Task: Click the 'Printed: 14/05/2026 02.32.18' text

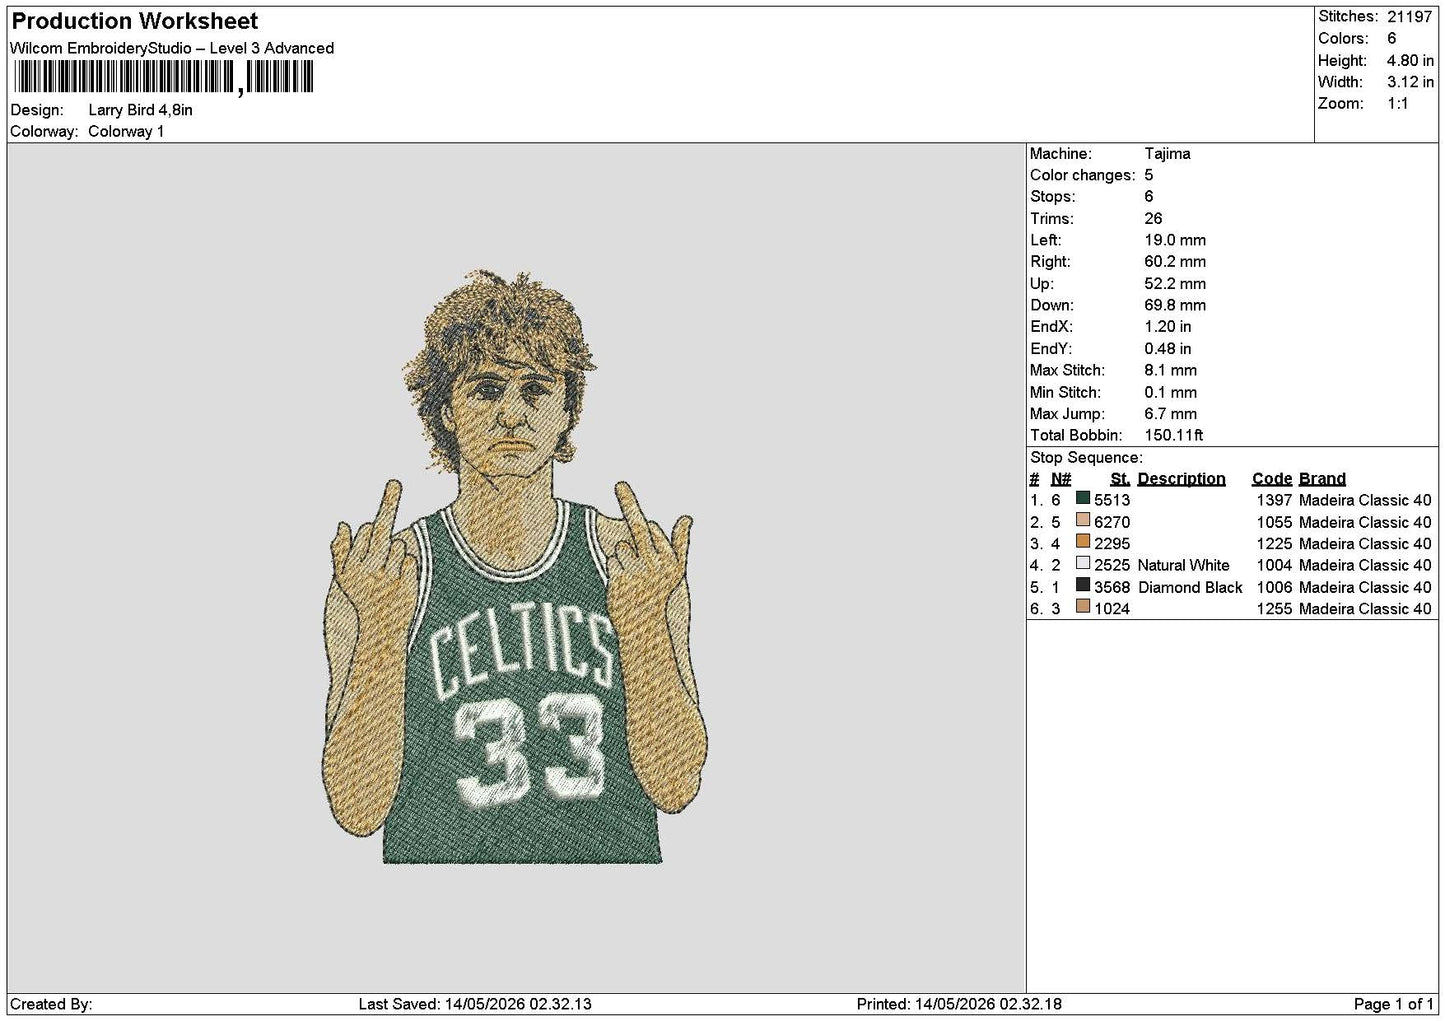Action: click(x=959, y=1004)
